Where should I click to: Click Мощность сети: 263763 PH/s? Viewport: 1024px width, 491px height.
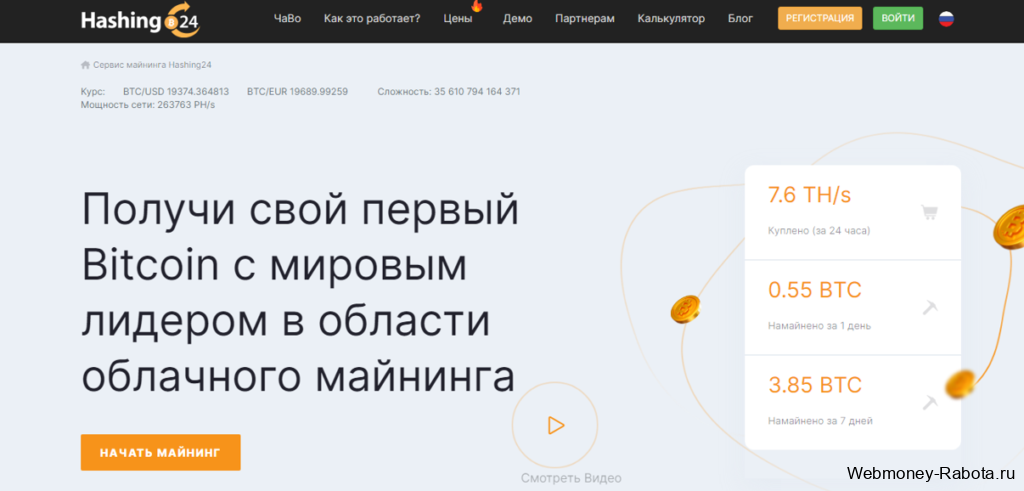point(148,104)
